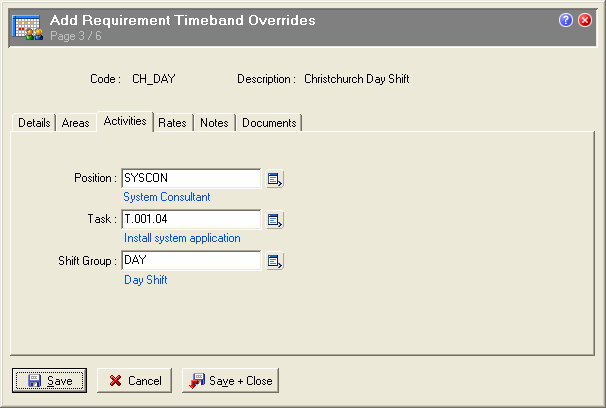The height and width of the screenshot is (408, 606).
Task: Open the Task lookup browse icon
Action: tap(275, 220)
